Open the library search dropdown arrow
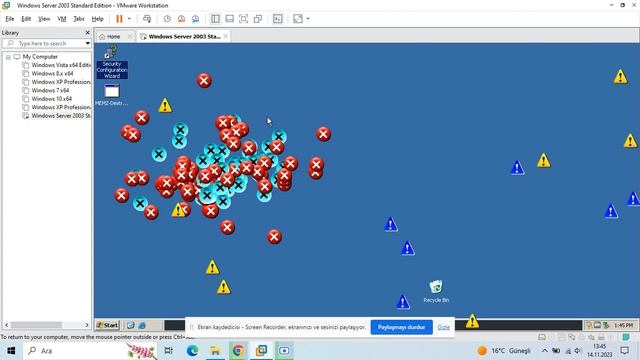The image size is (640, 360). [88, 43]
